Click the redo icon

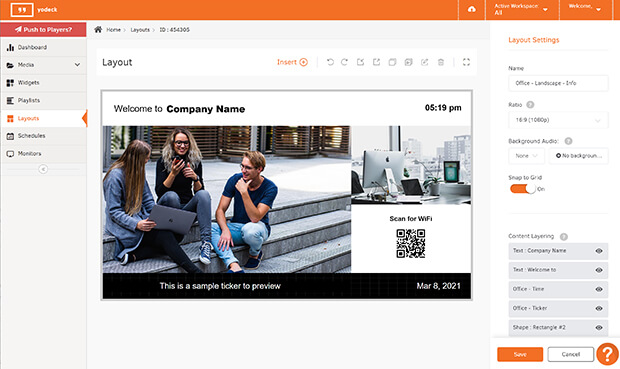[x=344, y=62]
